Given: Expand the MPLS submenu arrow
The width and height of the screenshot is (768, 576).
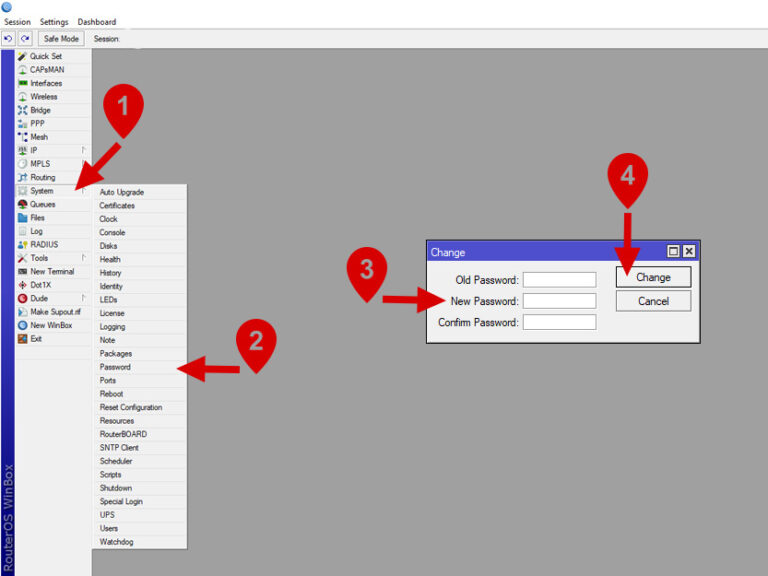Looking at the screenshot, I should point(84,164).
